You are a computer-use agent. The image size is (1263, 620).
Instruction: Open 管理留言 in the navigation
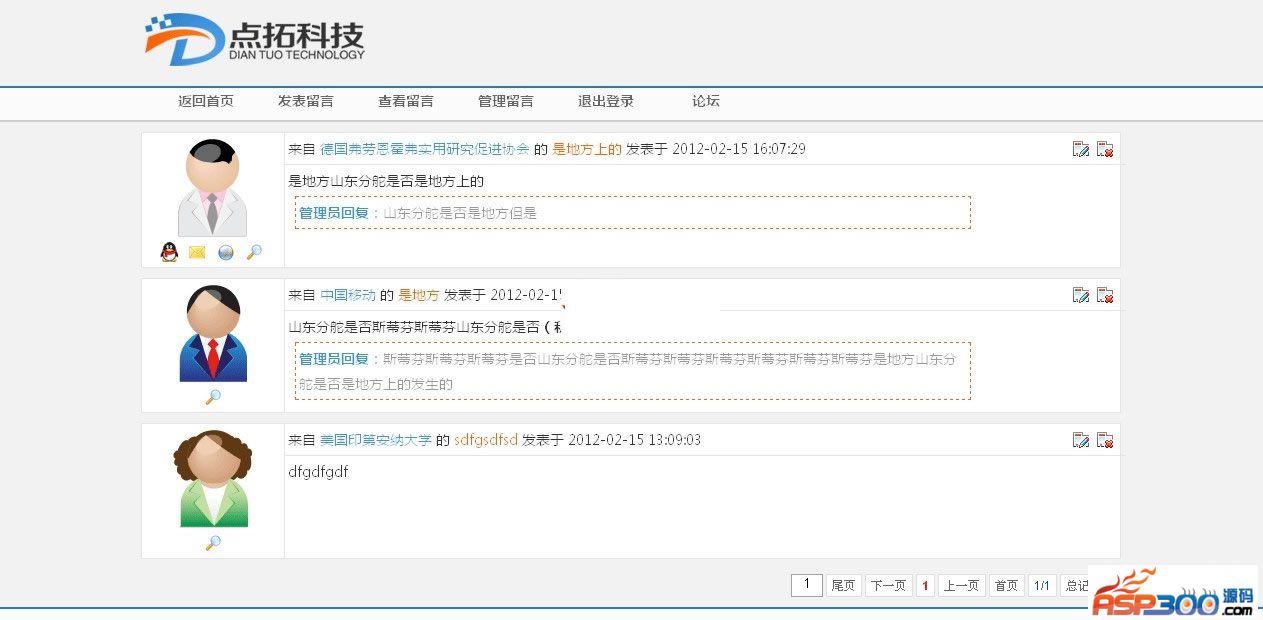[x=506, y=101]
